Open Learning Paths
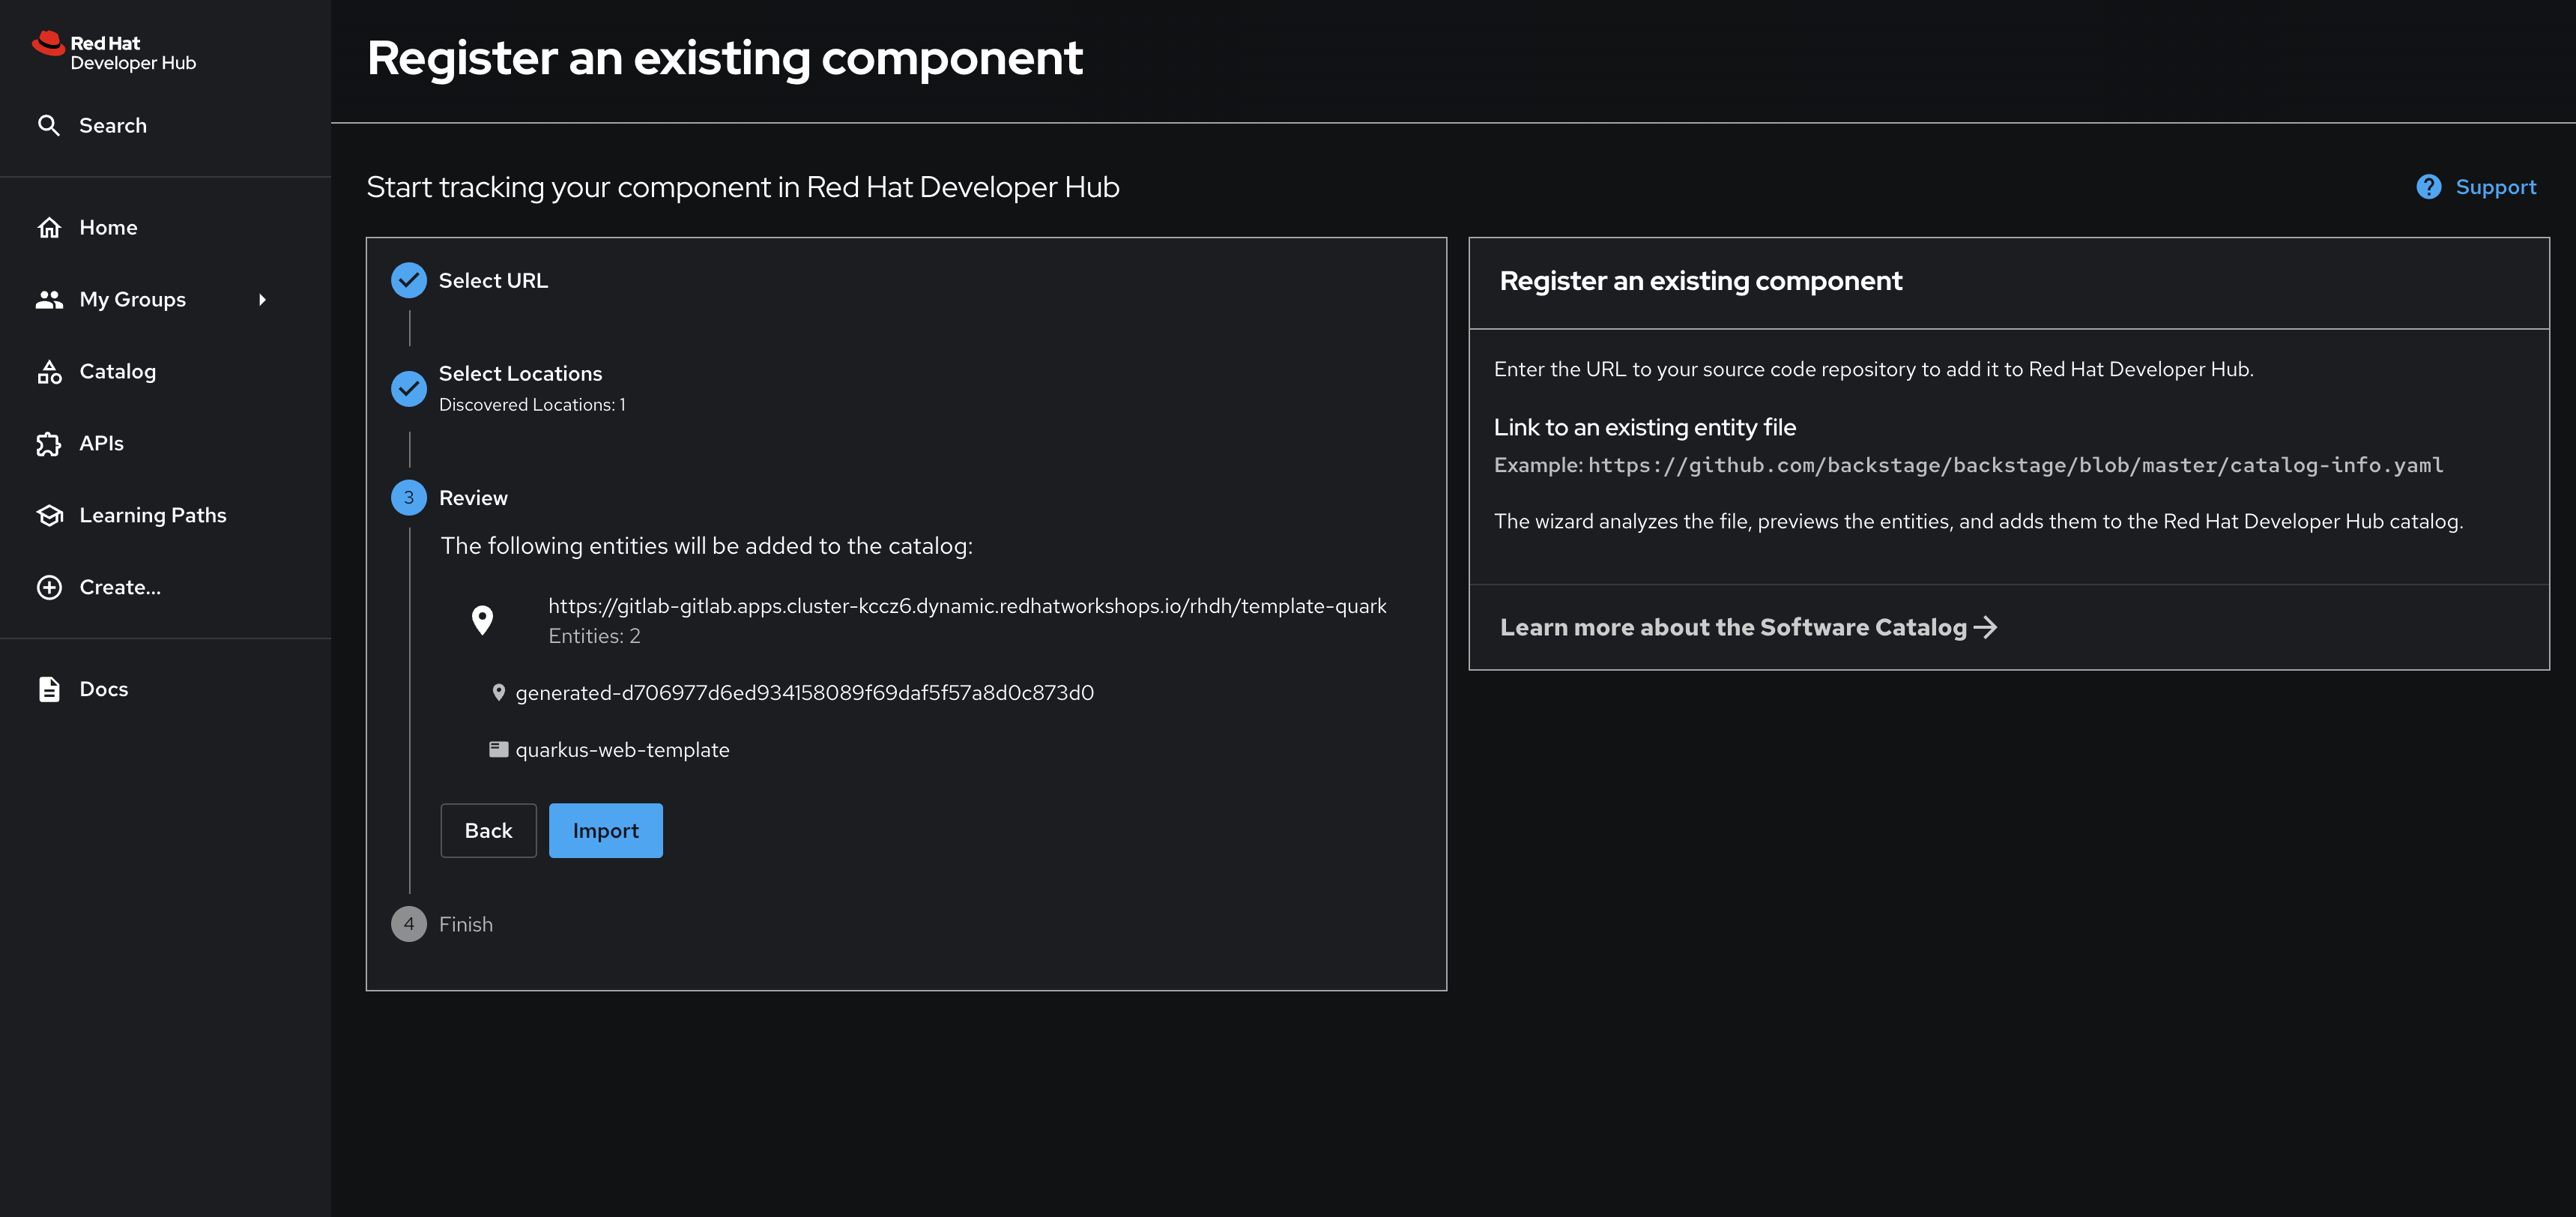This screenshot has width=2576, height=1217. [153, 515]
